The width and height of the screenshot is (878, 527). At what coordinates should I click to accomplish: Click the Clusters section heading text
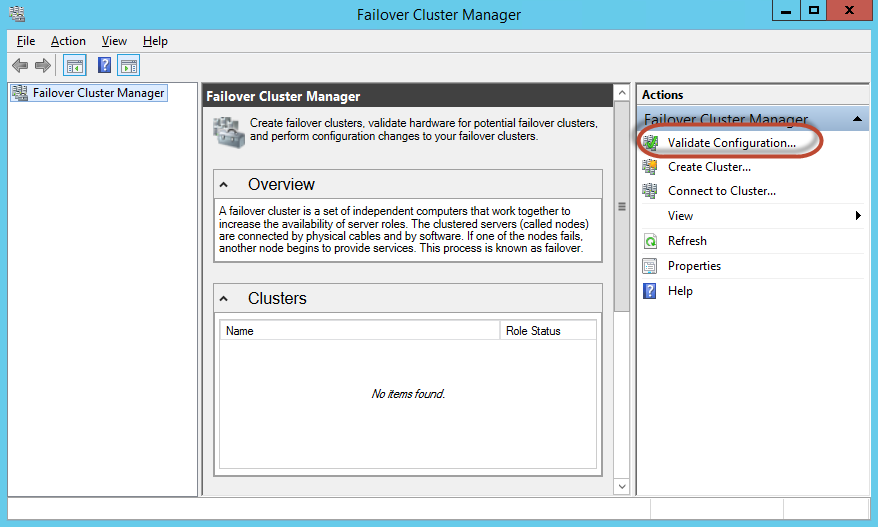[277, 299]
